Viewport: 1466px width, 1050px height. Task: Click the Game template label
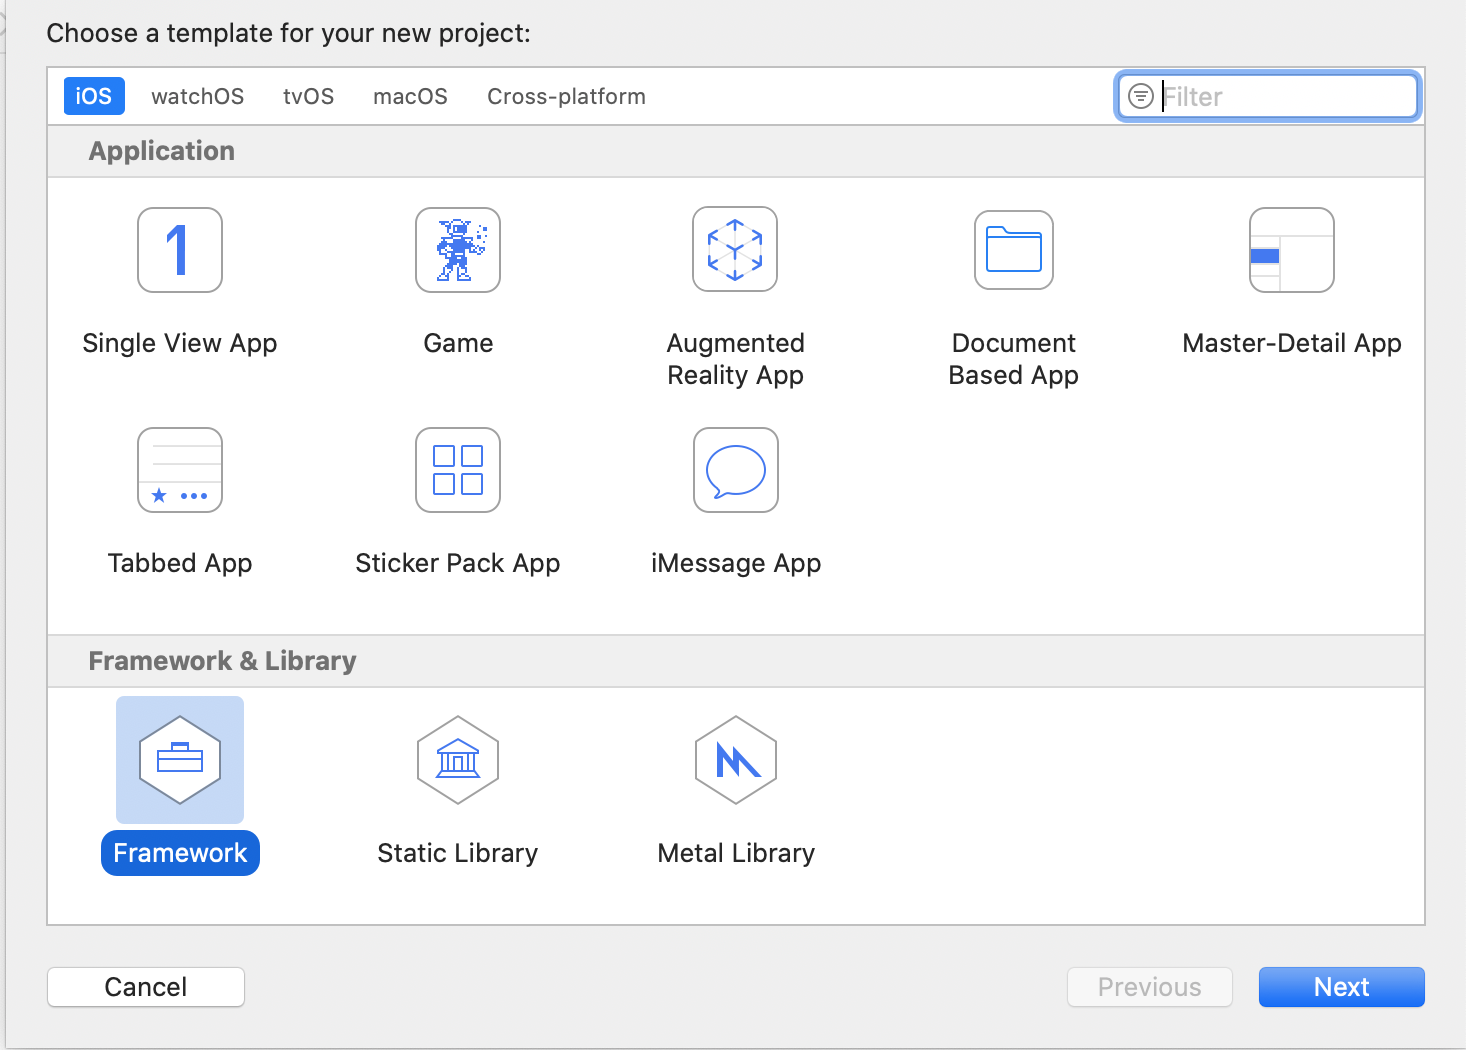(x=458, y=343)
